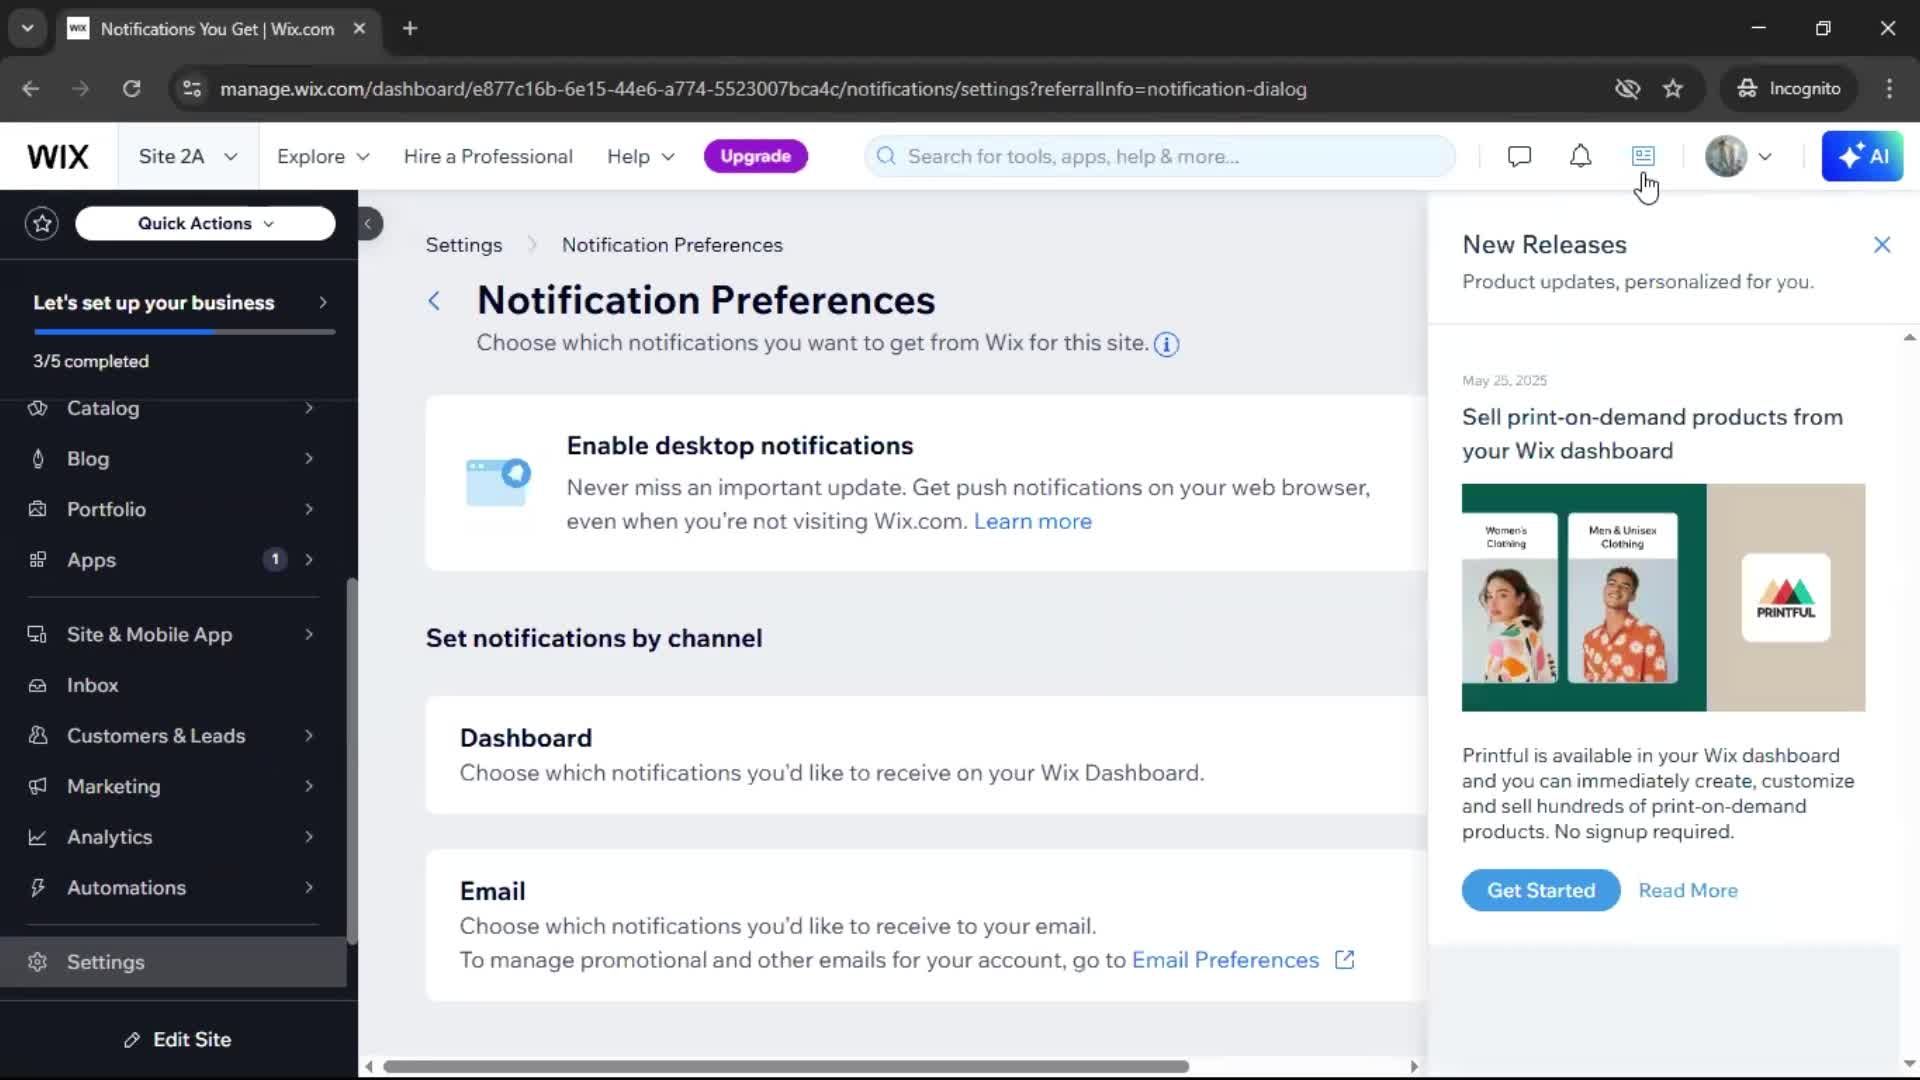
Task: Click the sidebar vertical scrollbar
Action: point(351,760)
